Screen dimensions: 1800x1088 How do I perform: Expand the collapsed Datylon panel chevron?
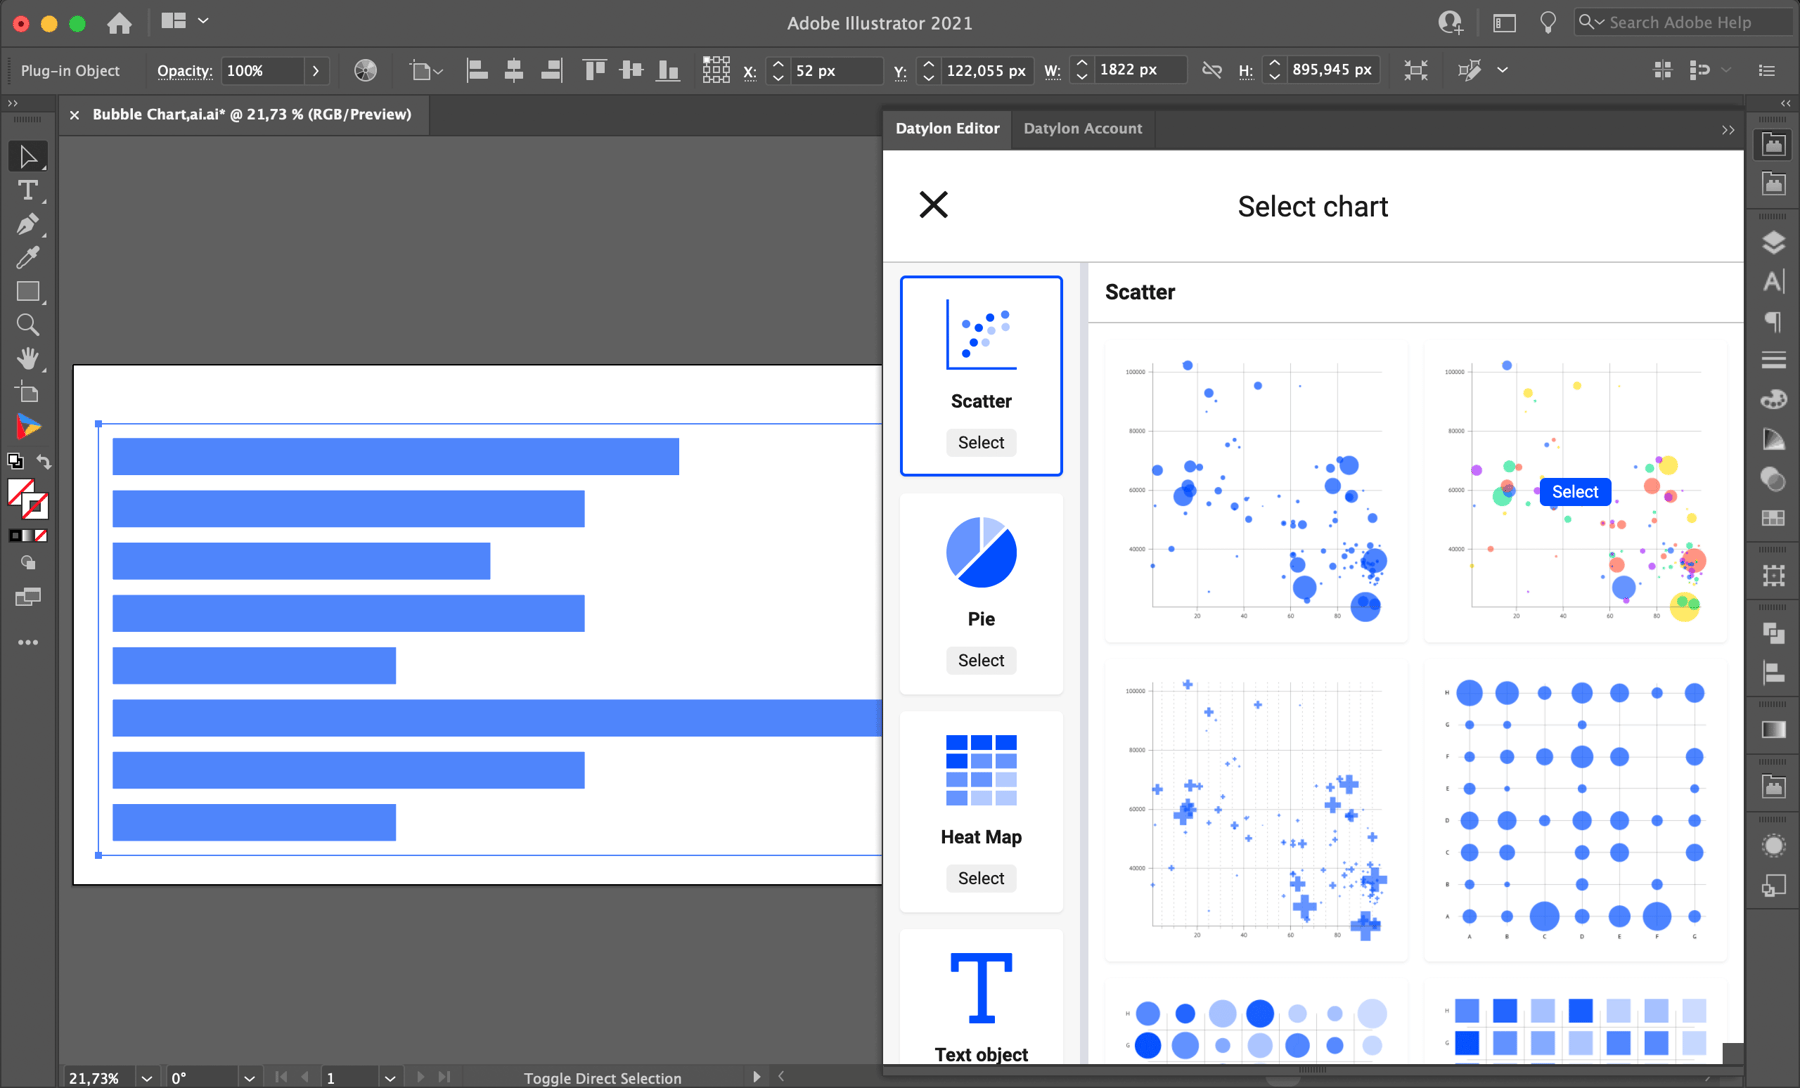1728,129
